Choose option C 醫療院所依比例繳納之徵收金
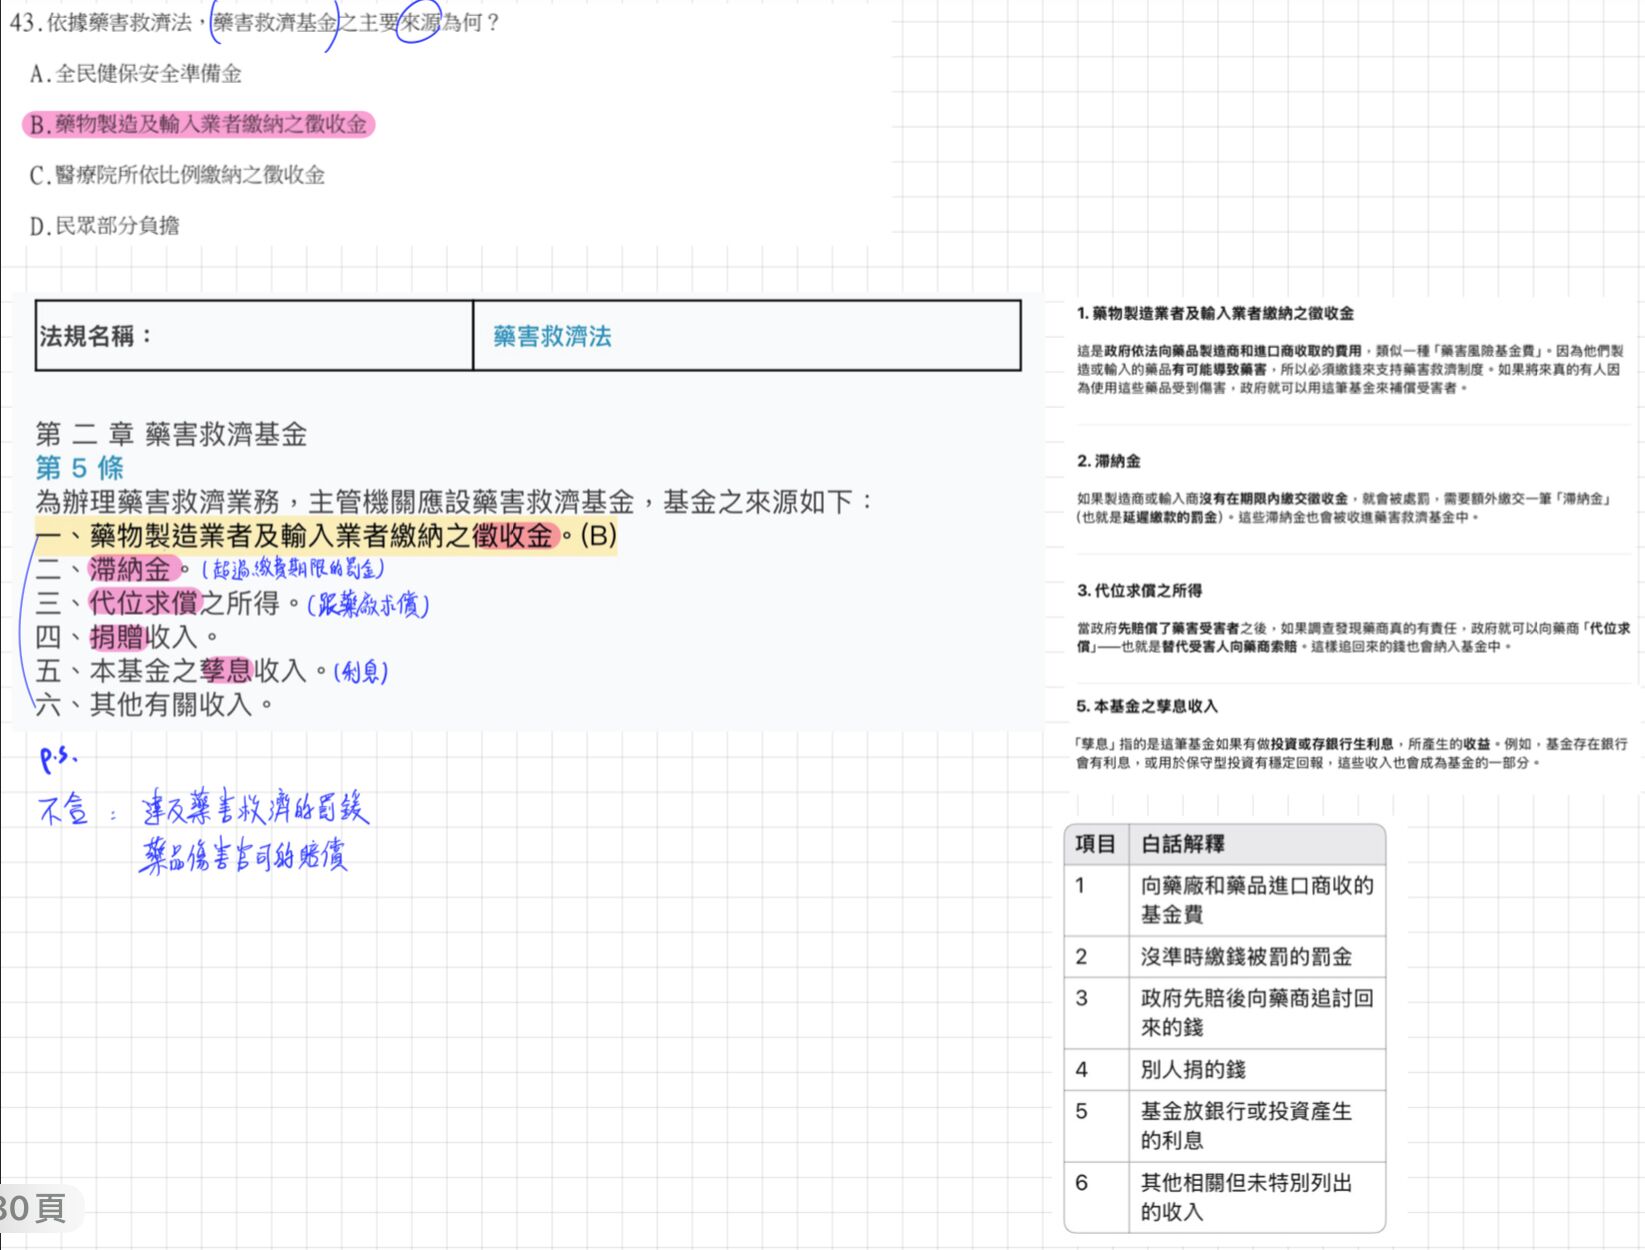 pos(177,175)
